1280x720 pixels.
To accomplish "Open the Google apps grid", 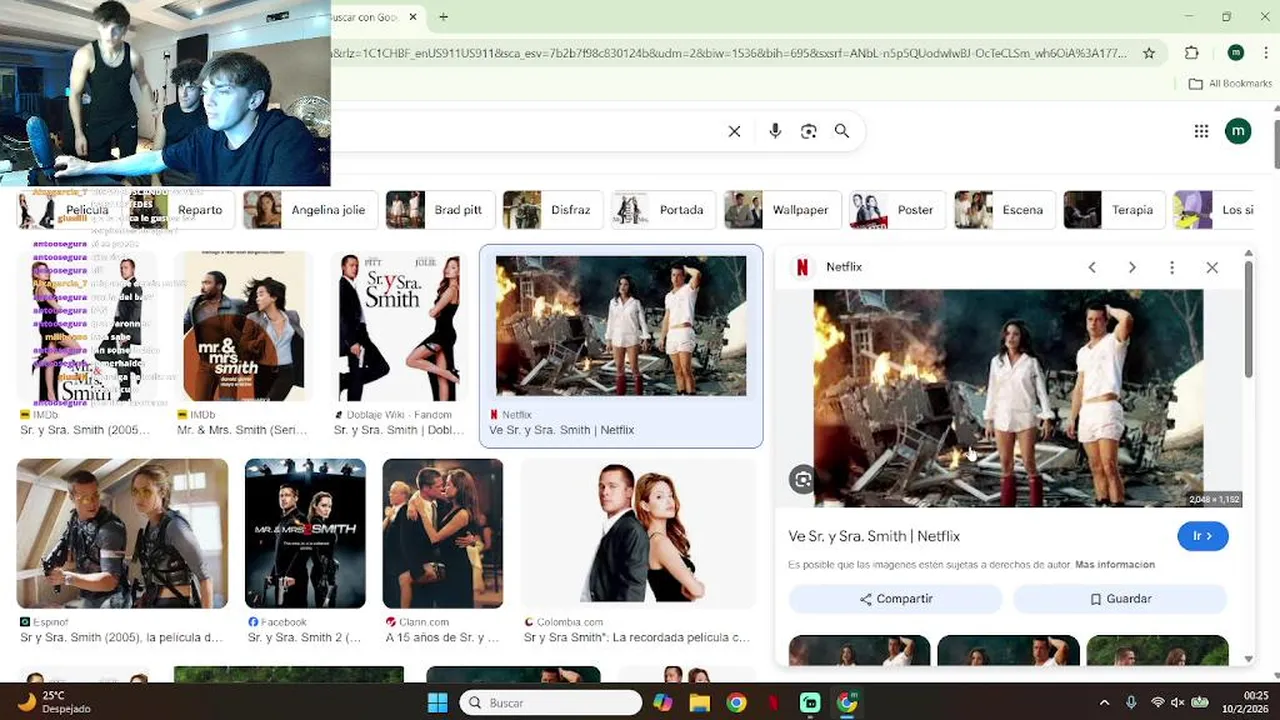I will pos(1201,131).
